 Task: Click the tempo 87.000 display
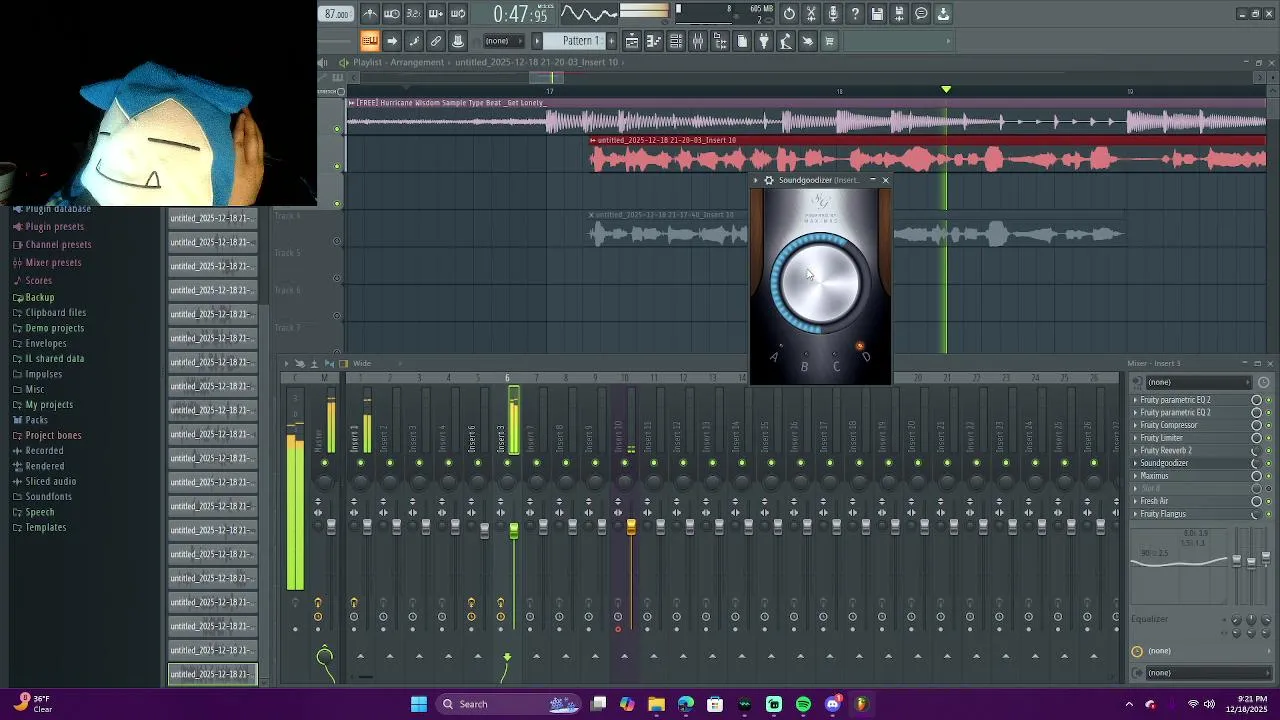point(336,14)
